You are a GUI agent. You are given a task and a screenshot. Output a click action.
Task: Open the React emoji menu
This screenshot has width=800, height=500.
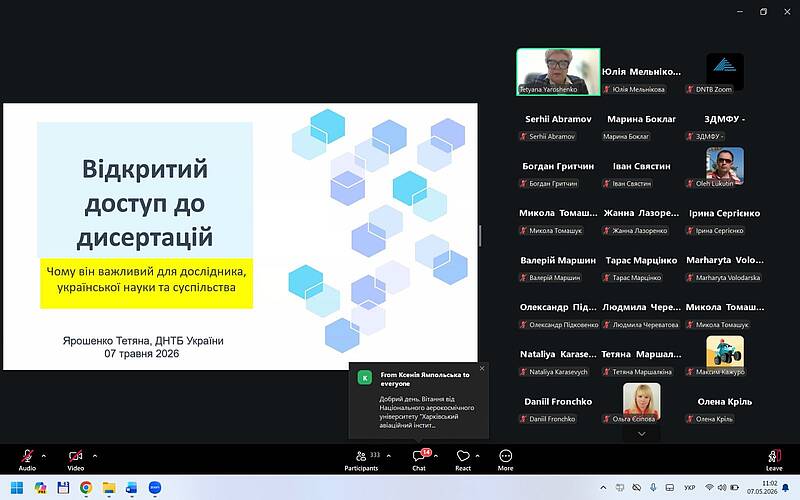click(463, 459)
